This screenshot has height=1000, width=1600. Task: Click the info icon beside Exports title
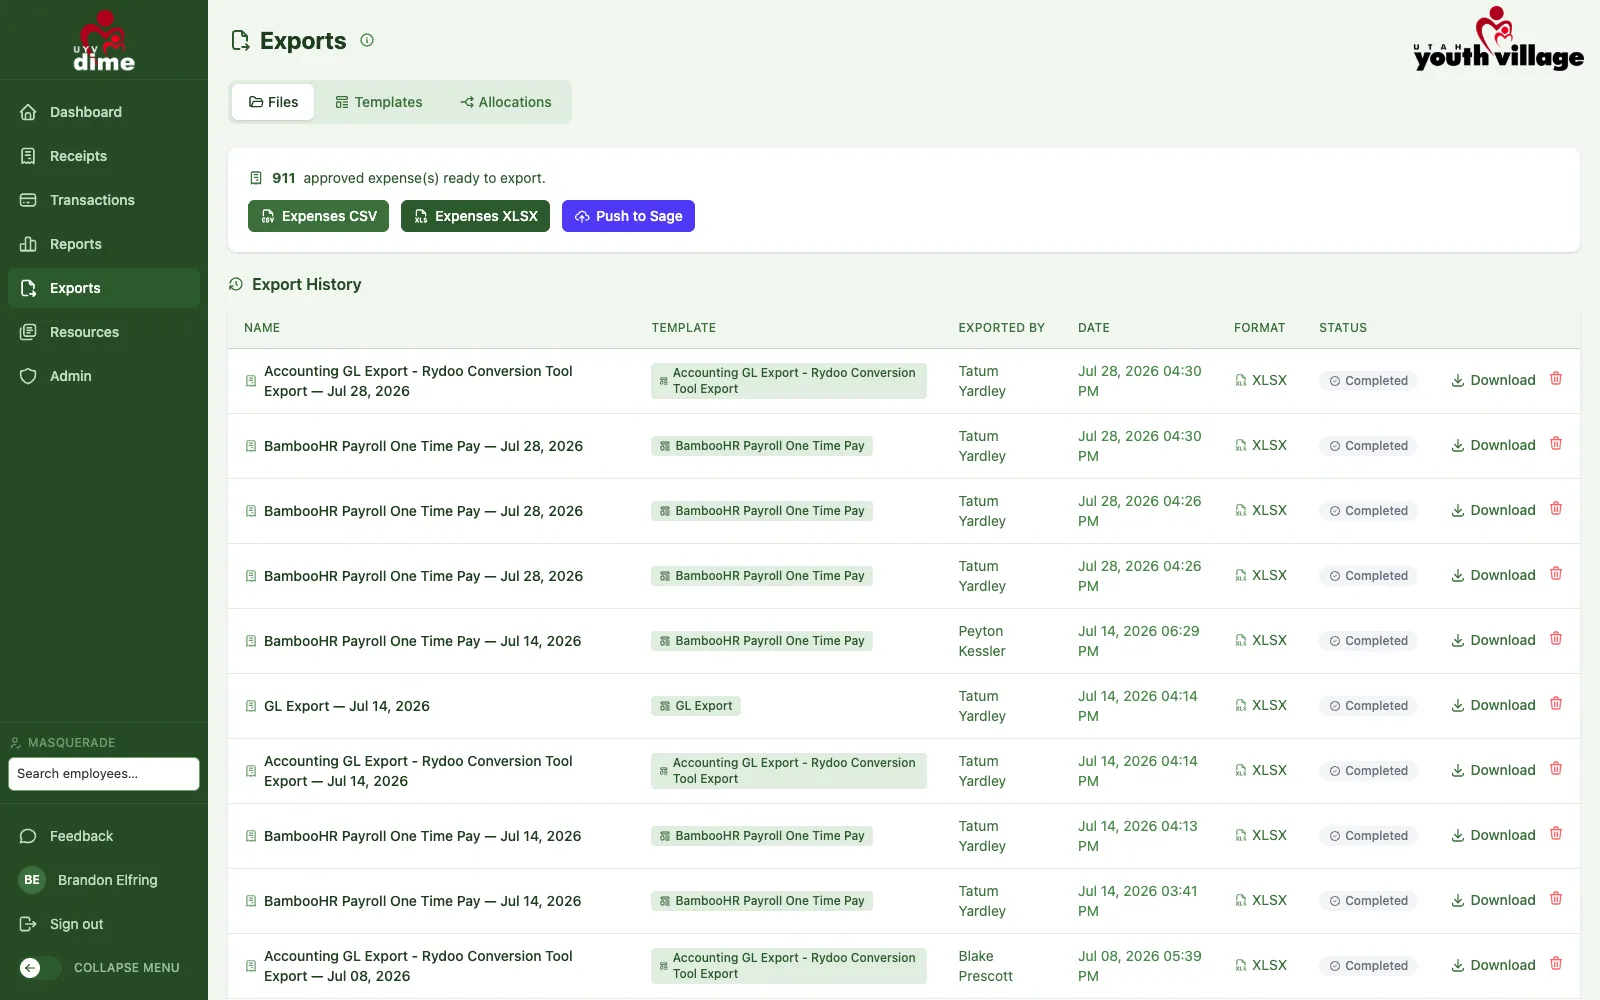[x=367, y=40]
